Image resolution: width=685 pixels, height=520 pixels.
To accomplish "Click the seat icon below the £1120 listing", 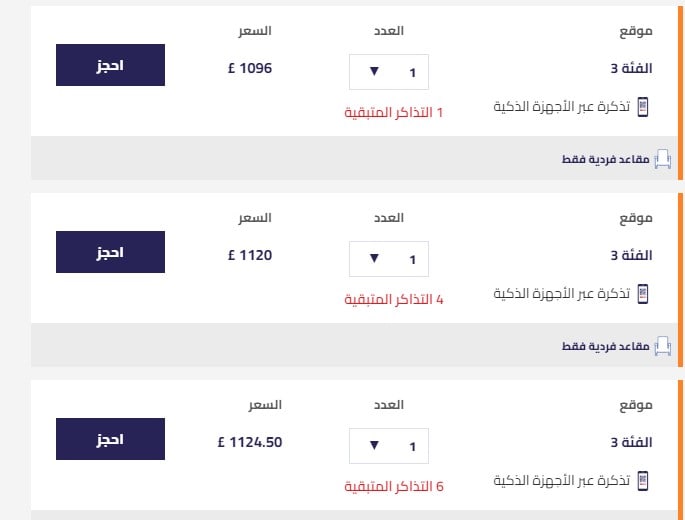I will (662, 347).
